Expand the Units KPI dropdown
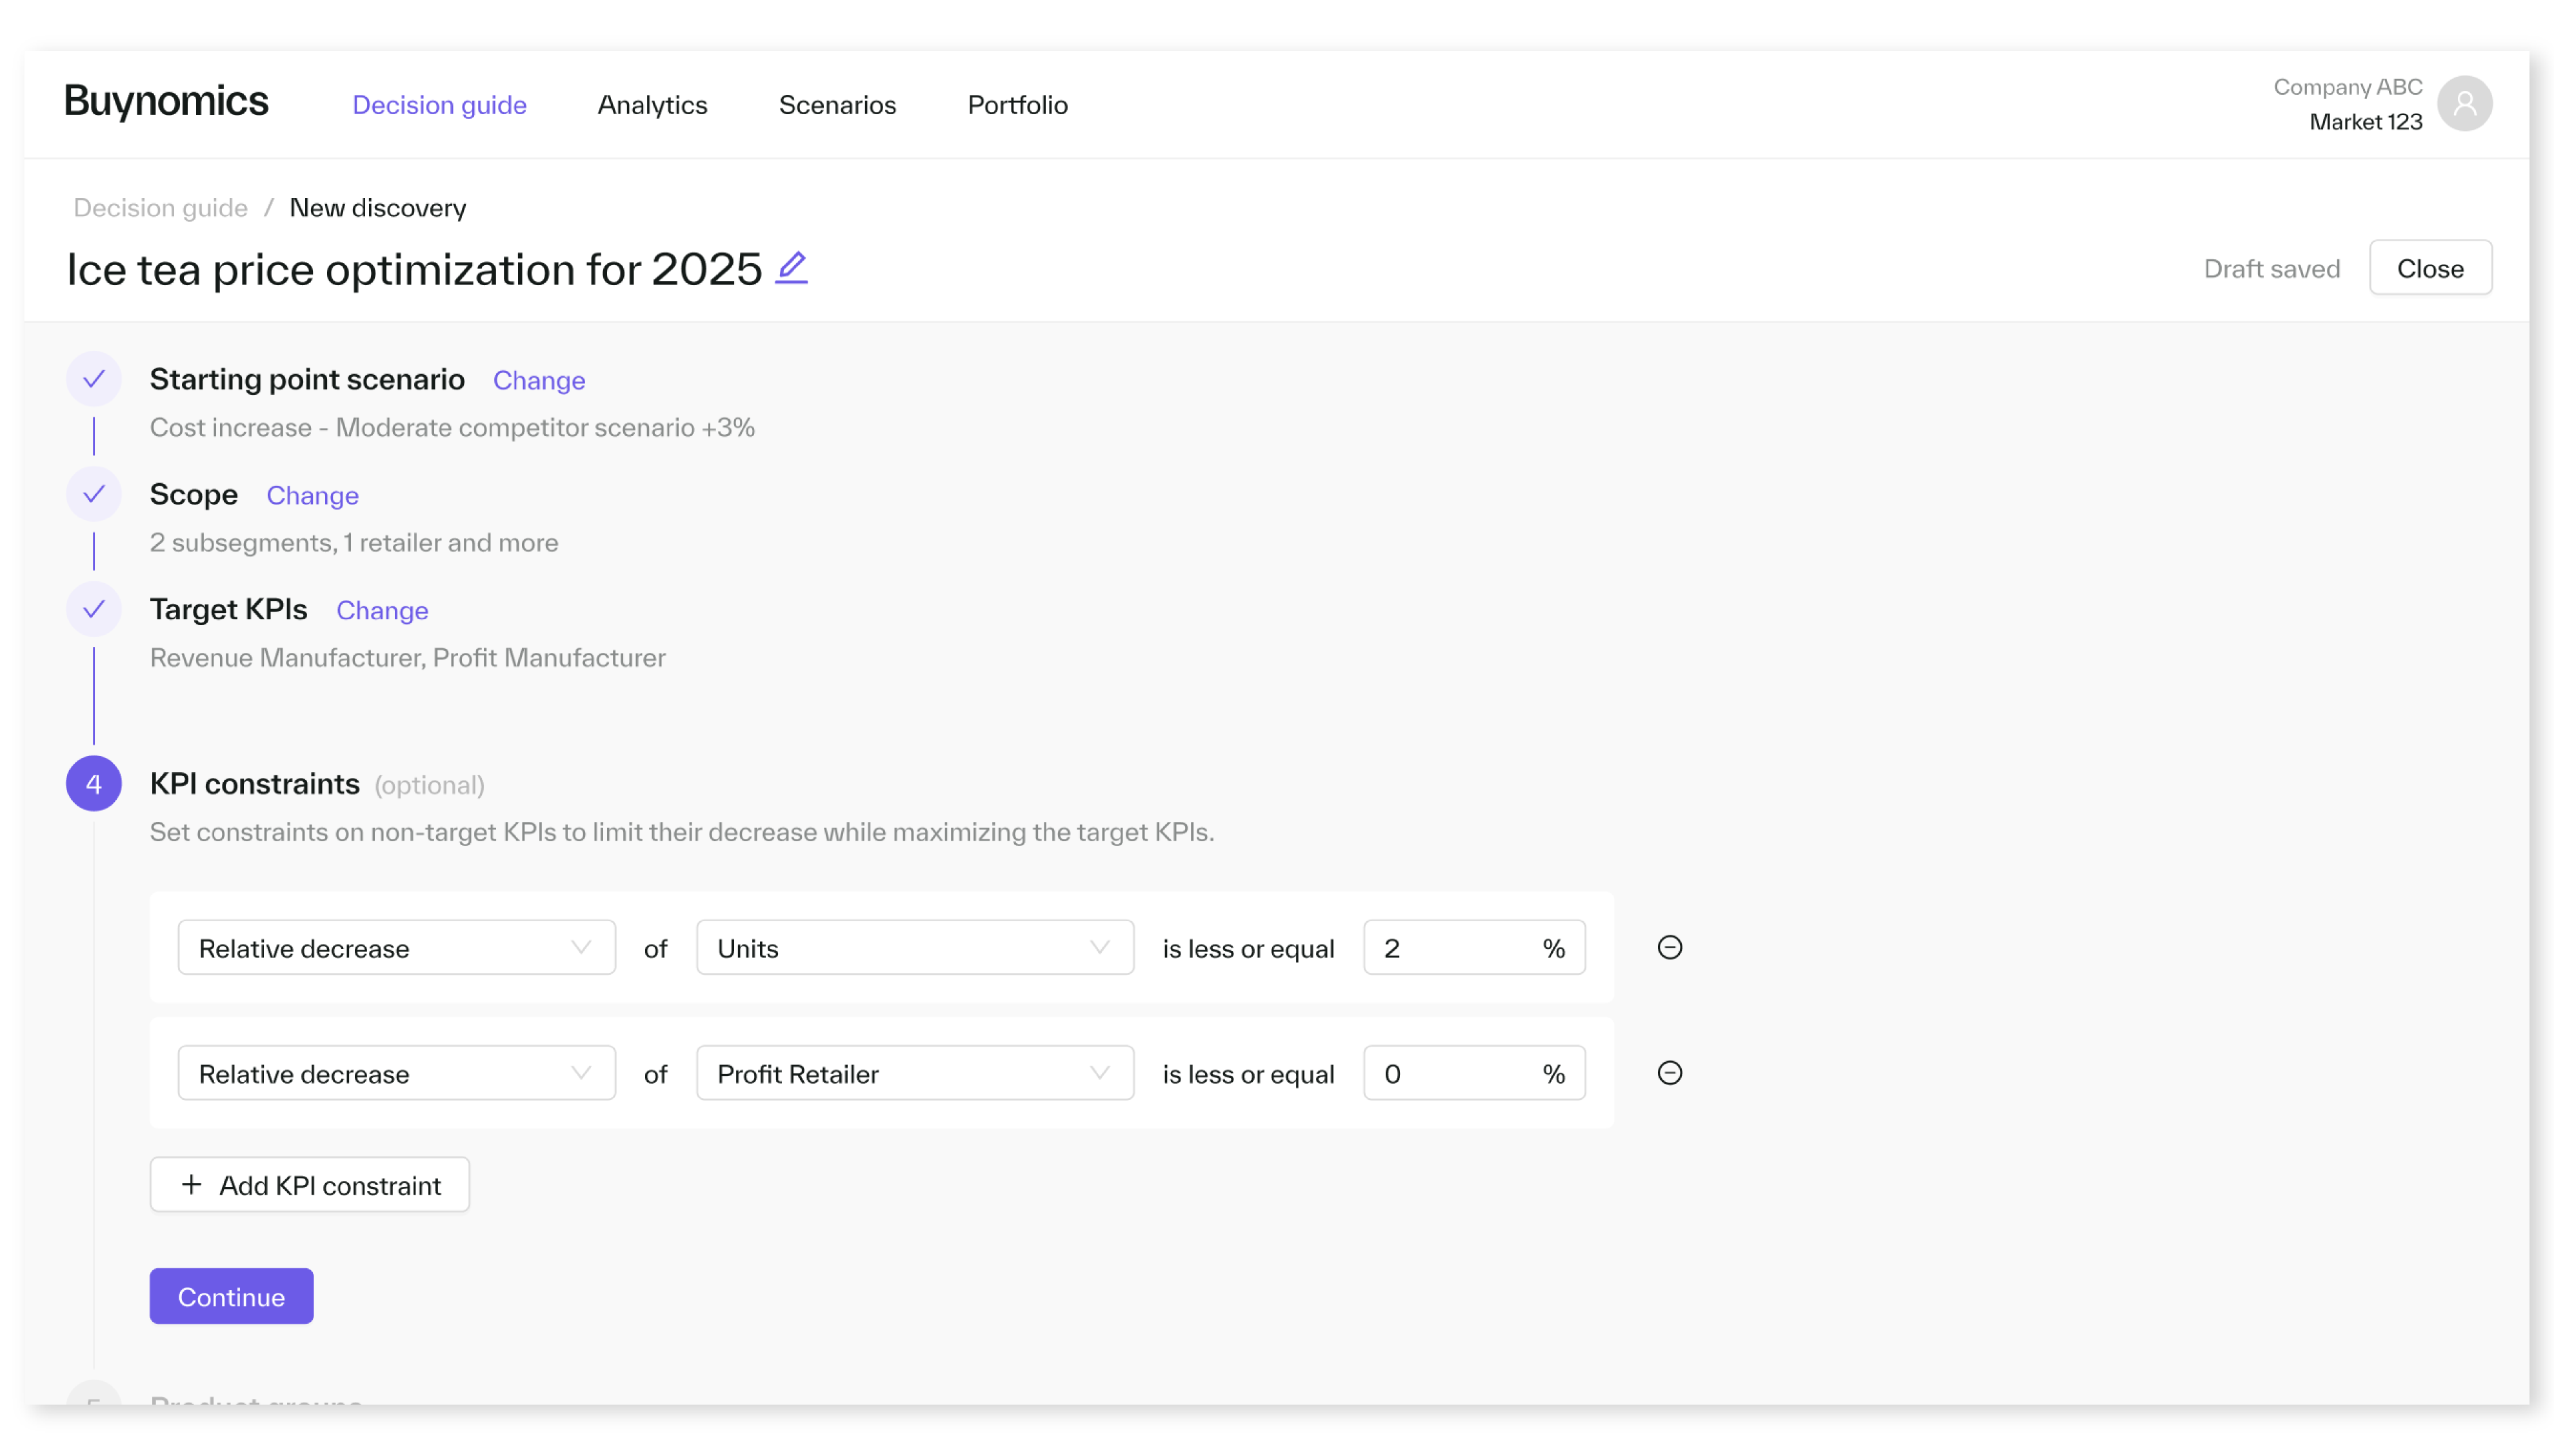Screen dimensions: 2554x1456 click(914, 947)
